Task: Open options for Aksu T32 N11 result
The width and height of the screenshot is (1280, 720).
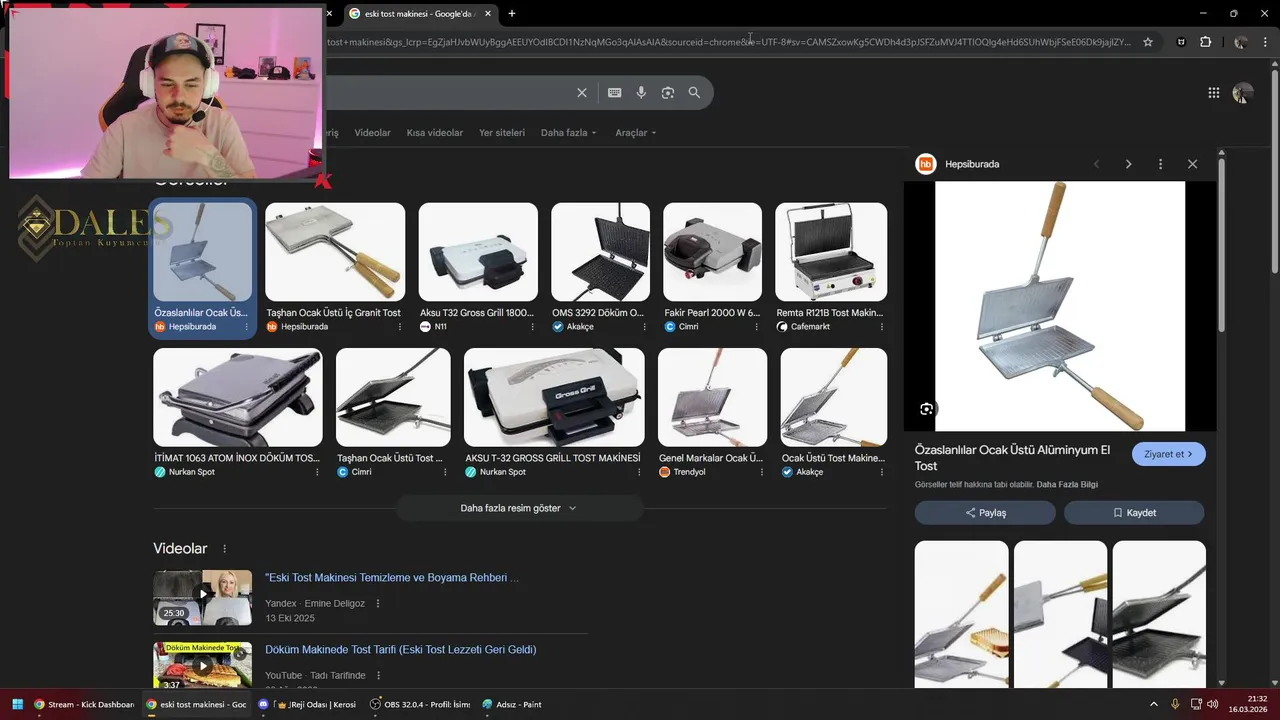Action: (531, 327)
